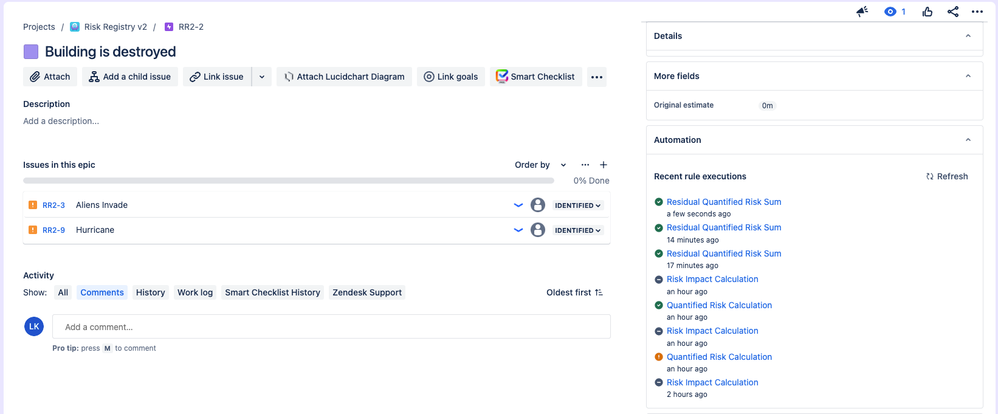Viewport: 998px width, 414px height.
Task: Select the All activity tab
Action: pyautogui.click(x=63, y=292)
